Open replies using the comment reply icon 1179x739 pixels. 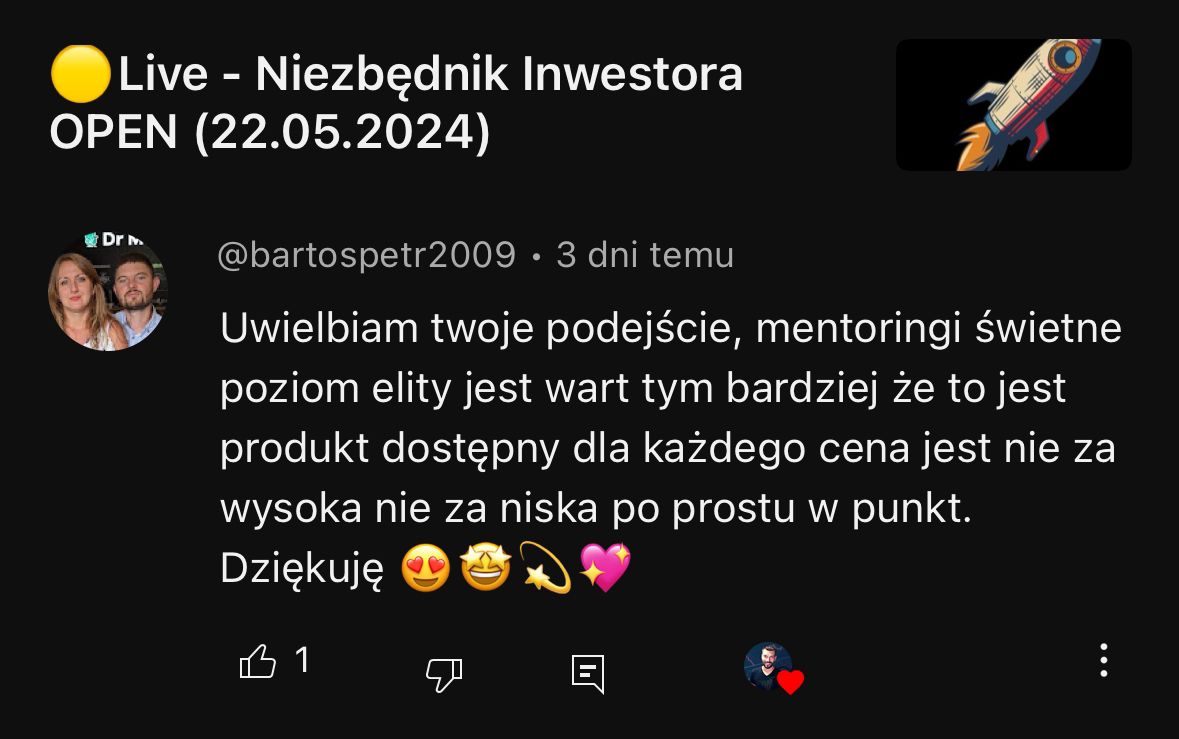click(588, 674)
